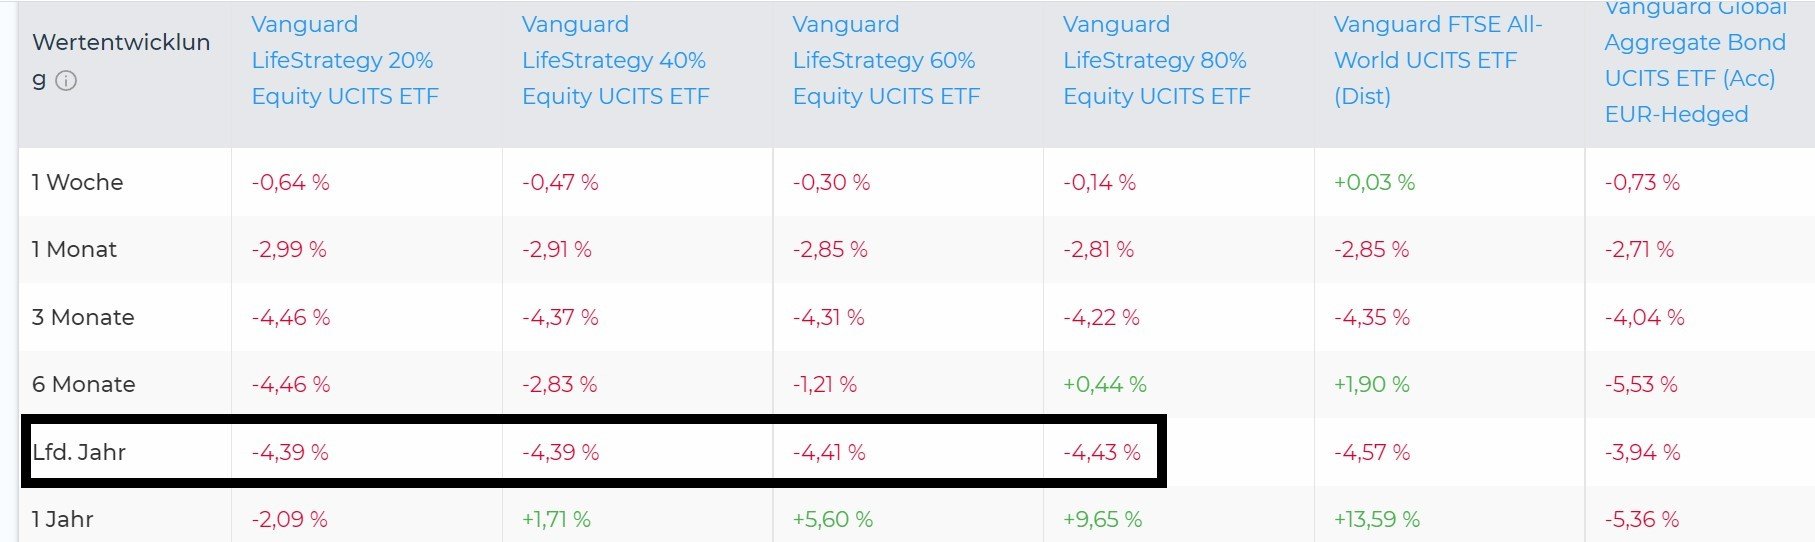This screenshot has height=542, width=1815.
Task: Click the 1 Woche row label
Action: click(x=77, y=182)
